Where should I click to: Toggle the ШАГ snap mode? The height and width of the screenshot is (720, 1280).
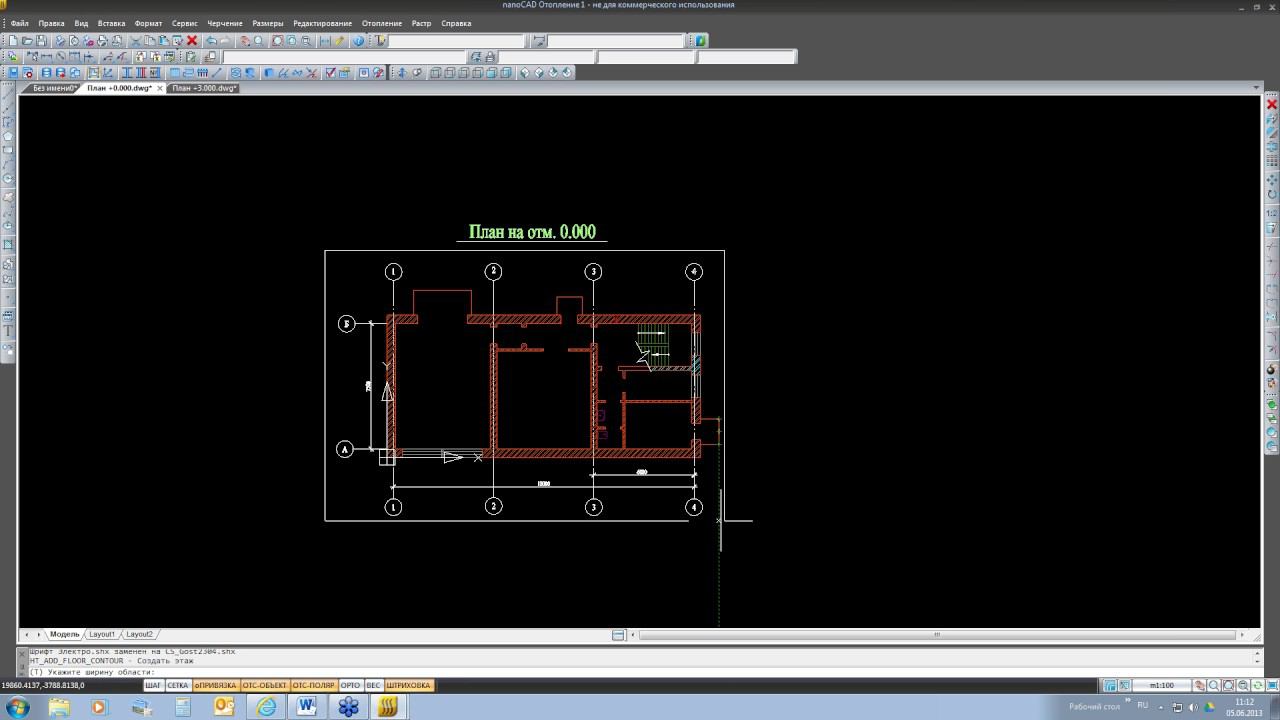click(153, 686)
